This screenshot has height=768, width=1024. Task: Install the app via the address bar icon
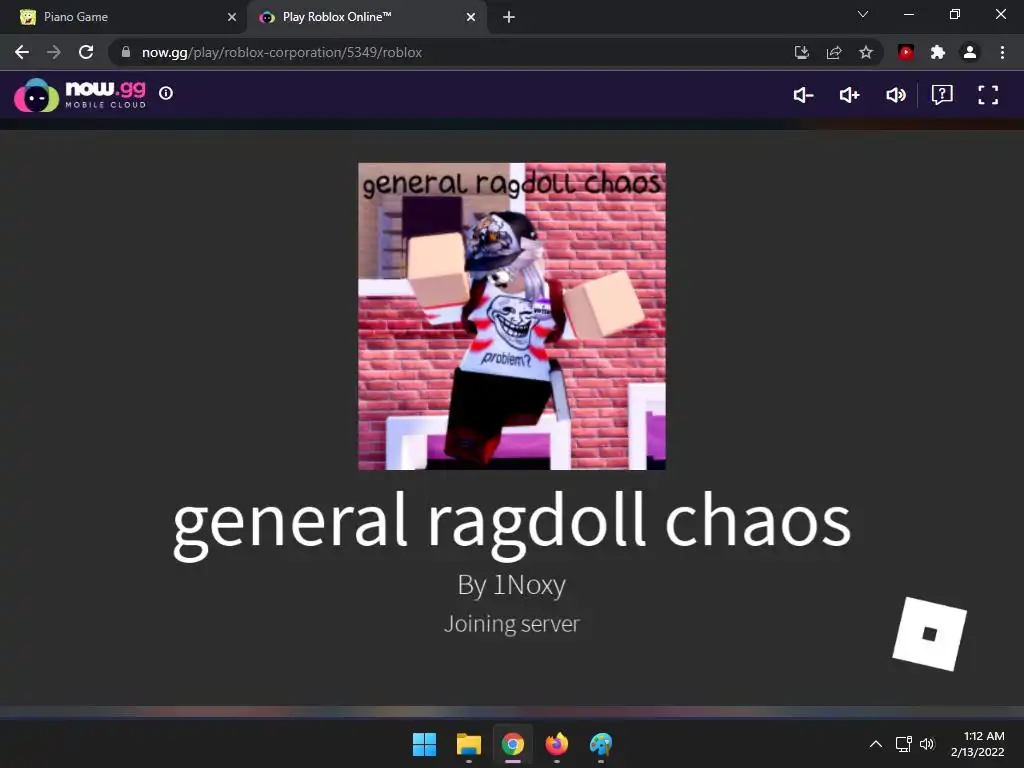(x=801, y=52)
